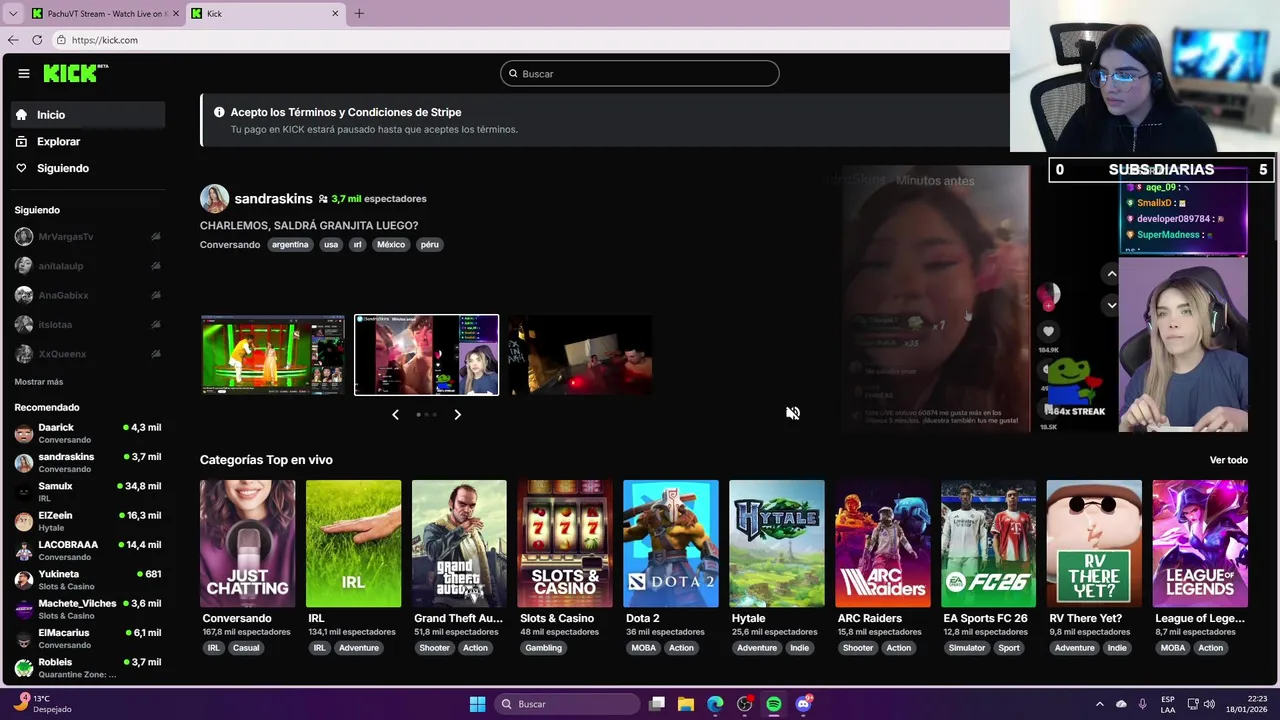The width and height of the screenshot is (1280, 720).
Task: Open anitalaulp followed channel
Action: [88, 266]
